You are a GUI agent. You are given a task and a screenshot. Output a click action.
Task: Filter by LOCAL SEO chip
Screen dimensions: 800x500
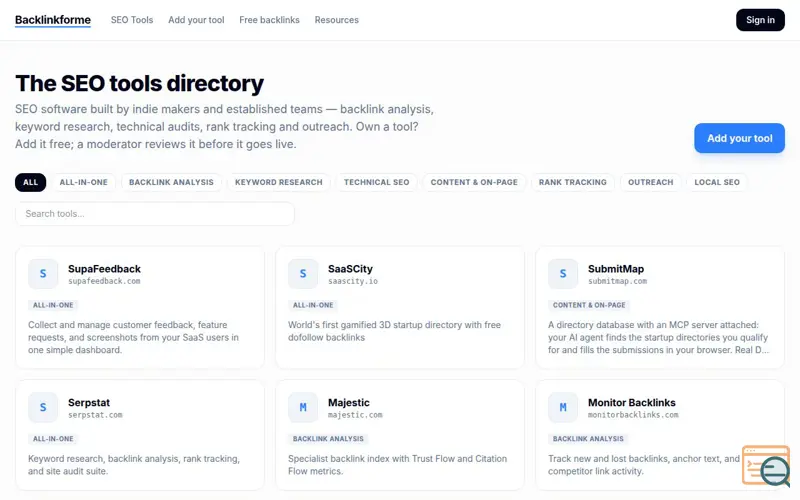[717, 183]
